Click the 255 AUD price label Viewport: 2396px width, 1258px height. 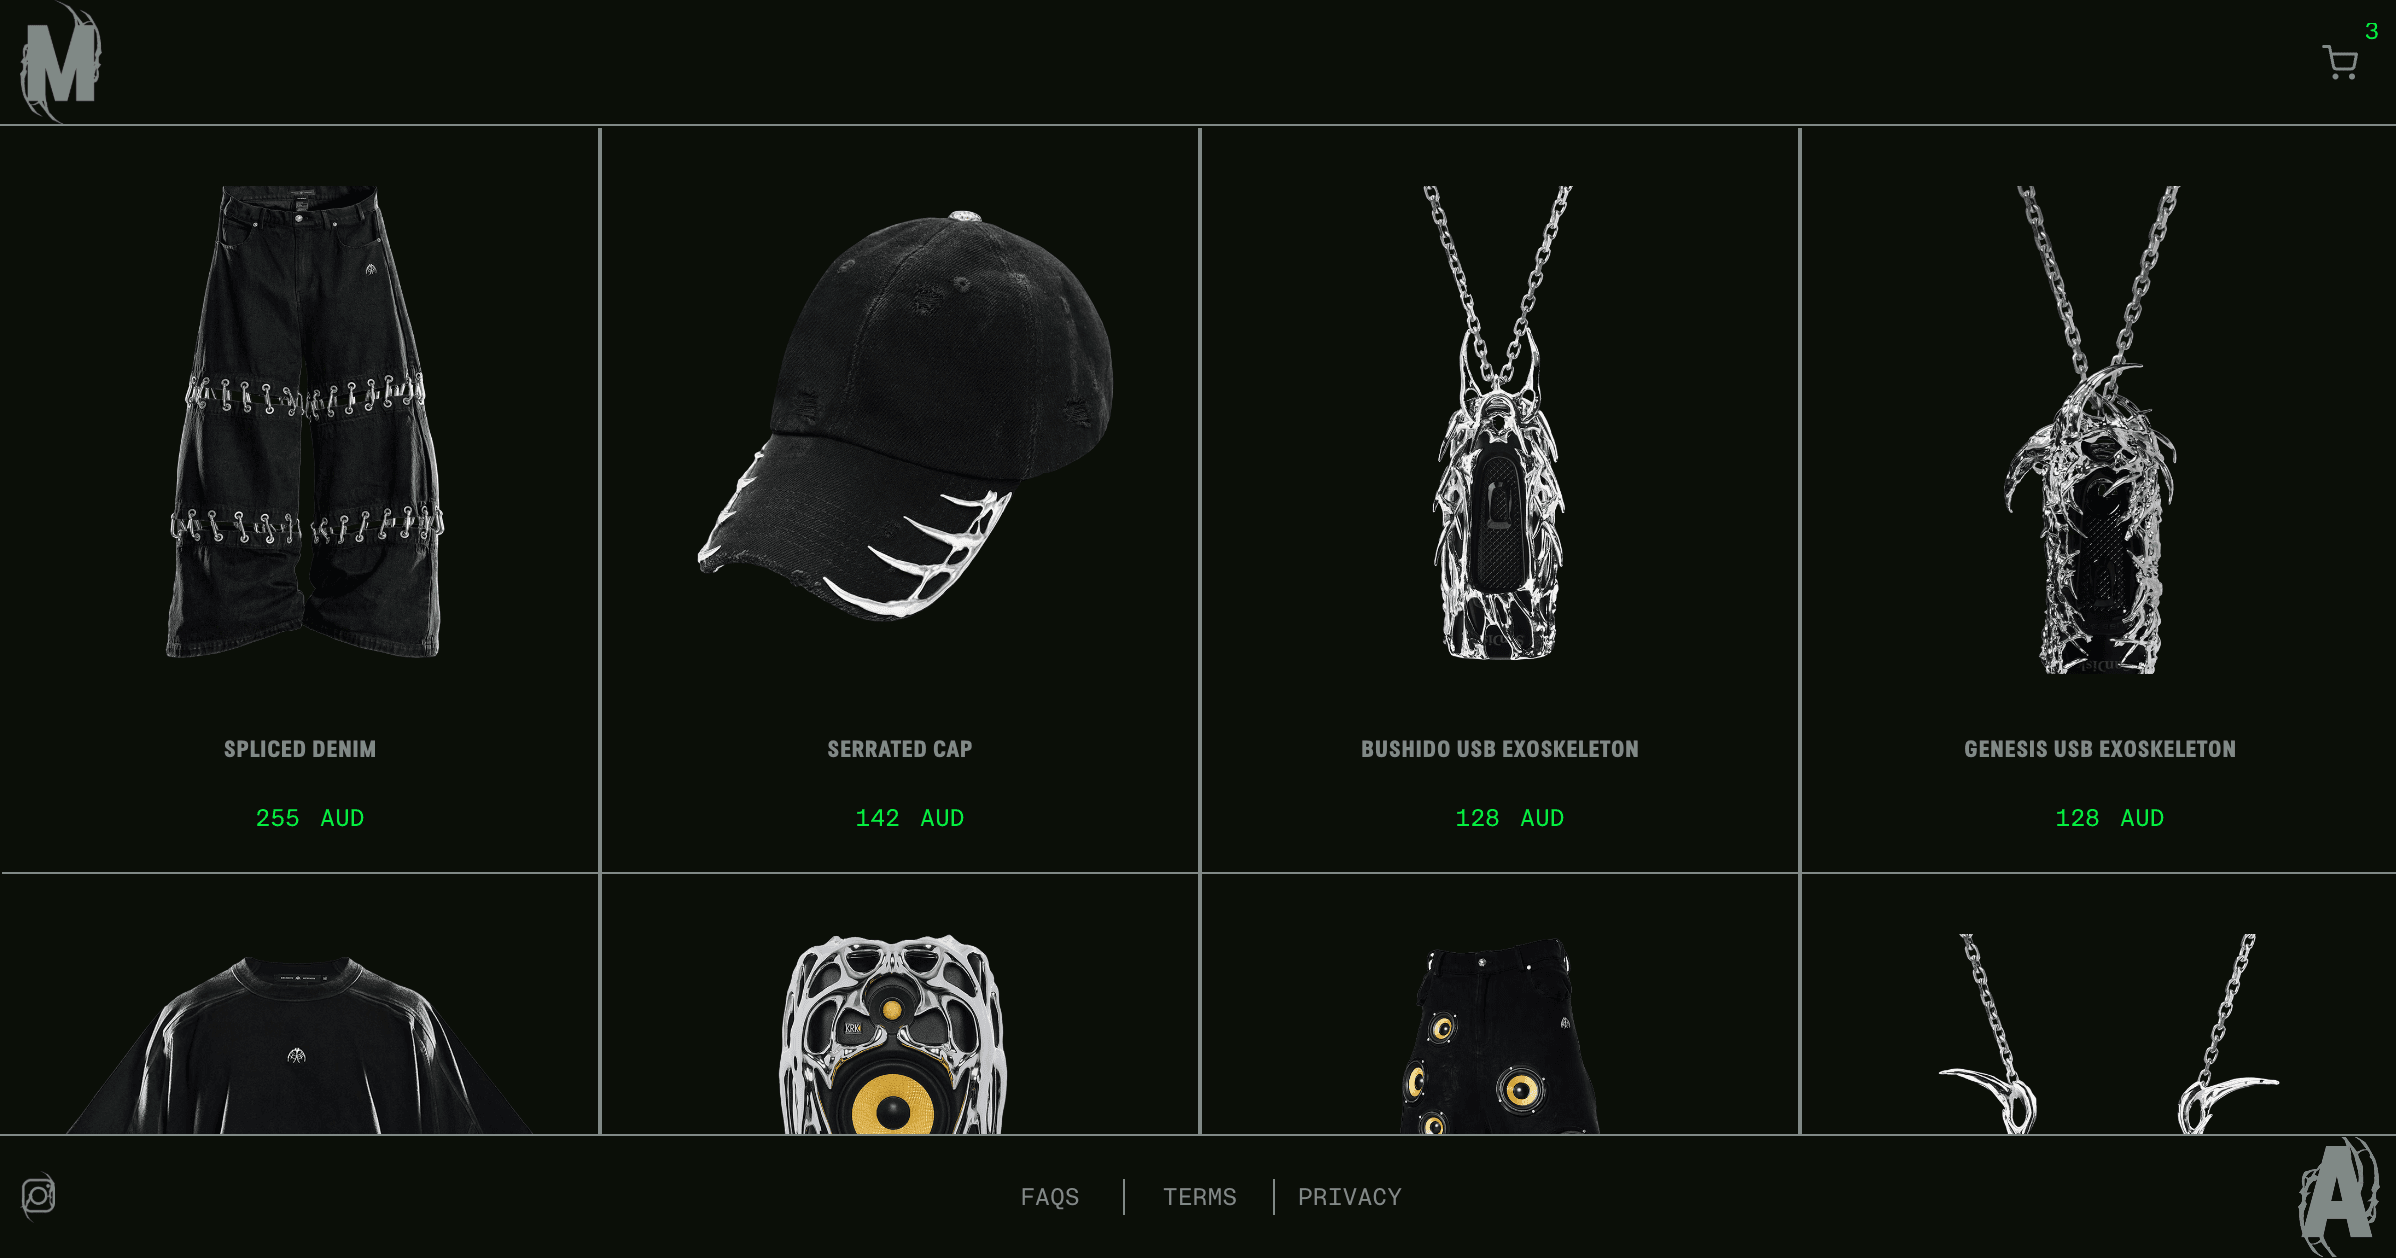[x=310, y=818]
